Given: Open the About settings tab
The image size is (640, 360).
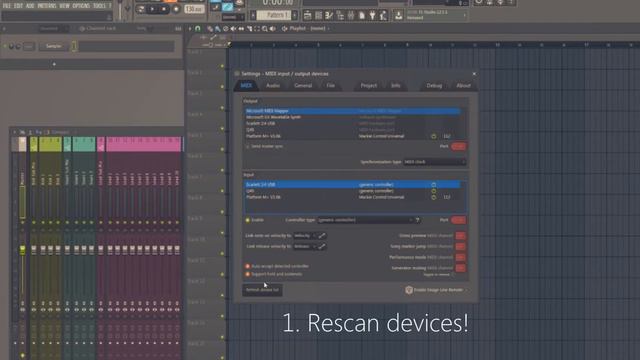Looking at the screenshot, I should (x=463, y=85).
